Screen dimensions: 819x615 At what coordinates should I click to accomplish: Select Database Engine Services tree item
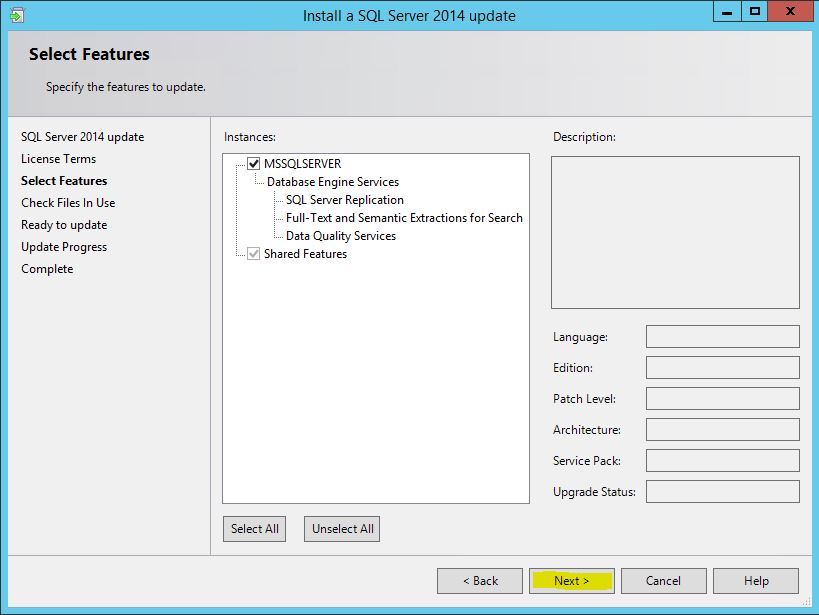(x=333, y=182)
